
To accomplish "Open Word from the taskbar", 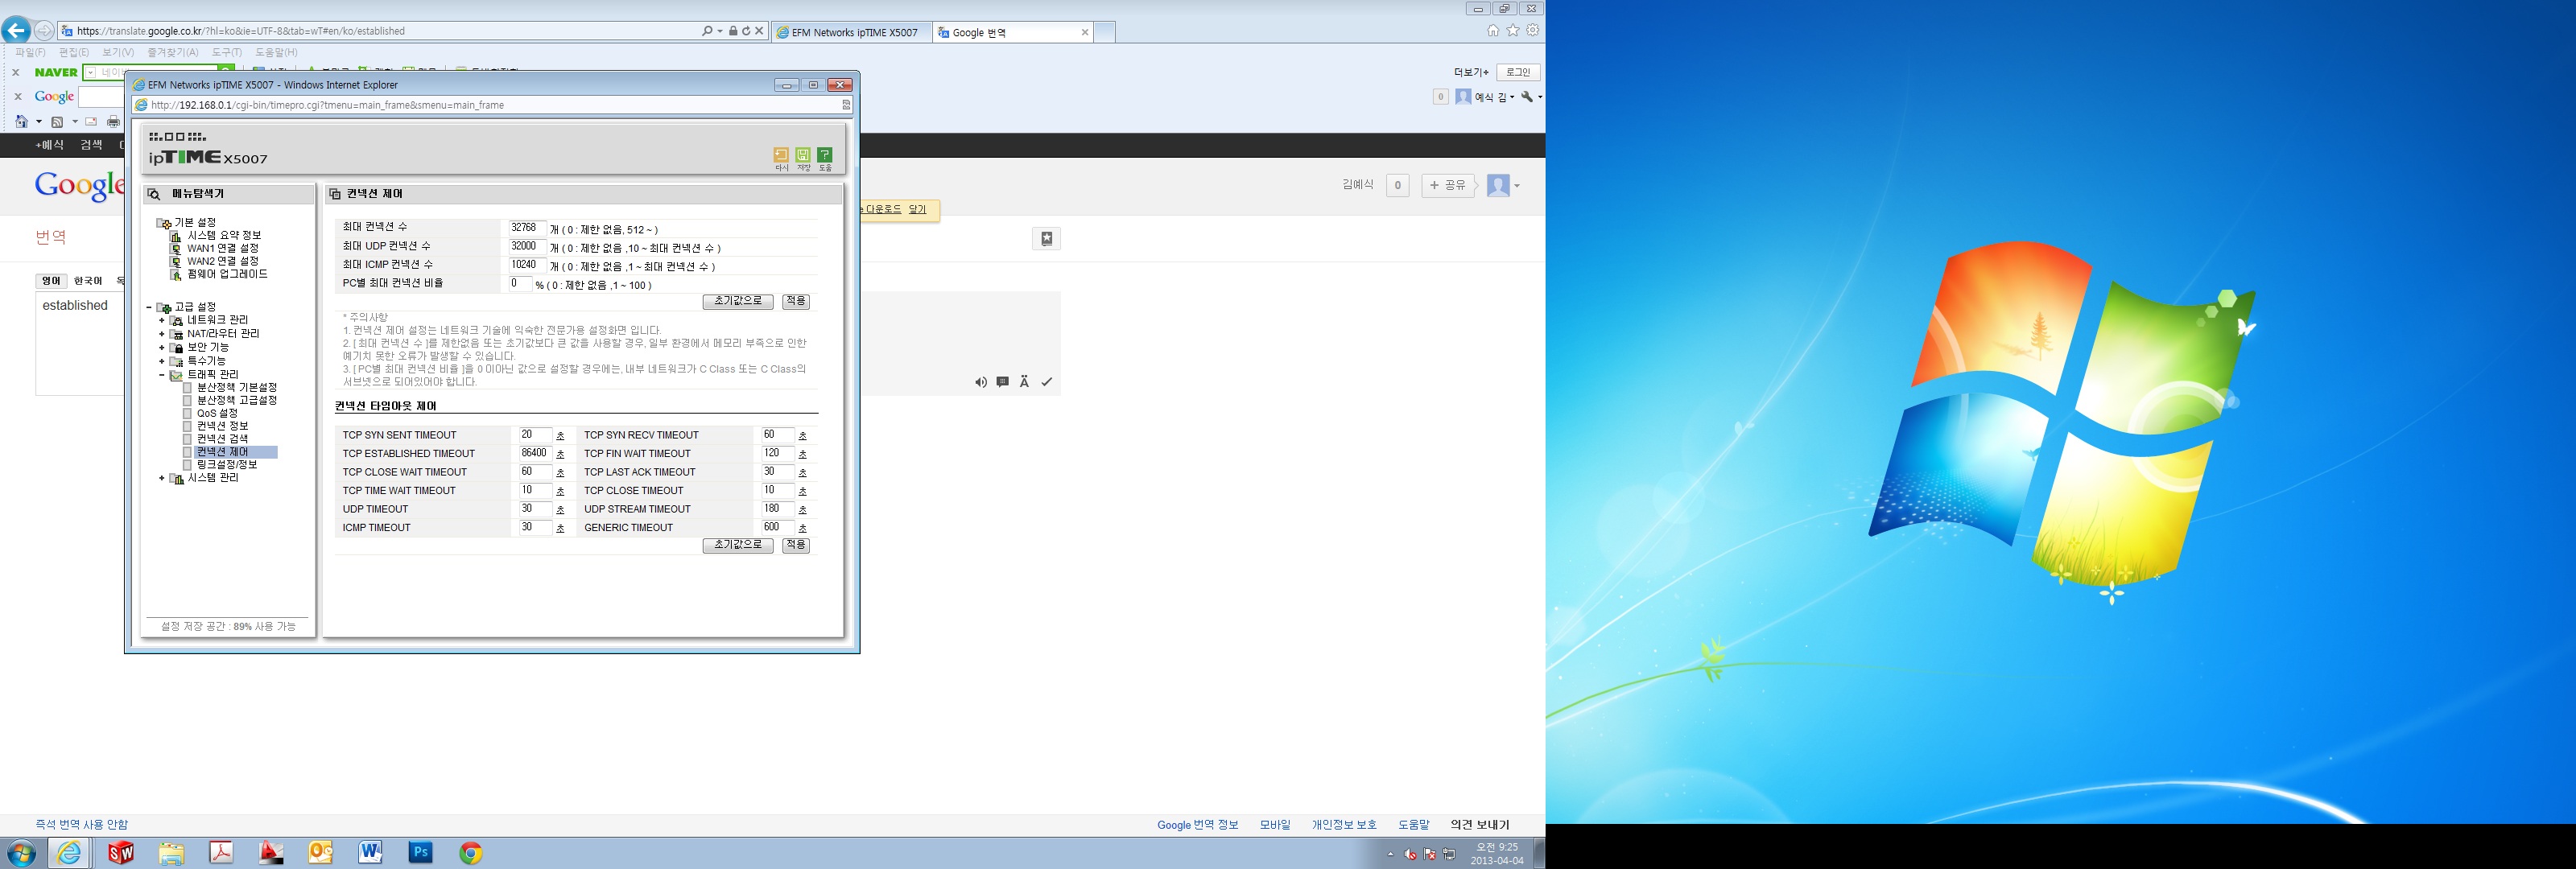I will pos(370,853).
